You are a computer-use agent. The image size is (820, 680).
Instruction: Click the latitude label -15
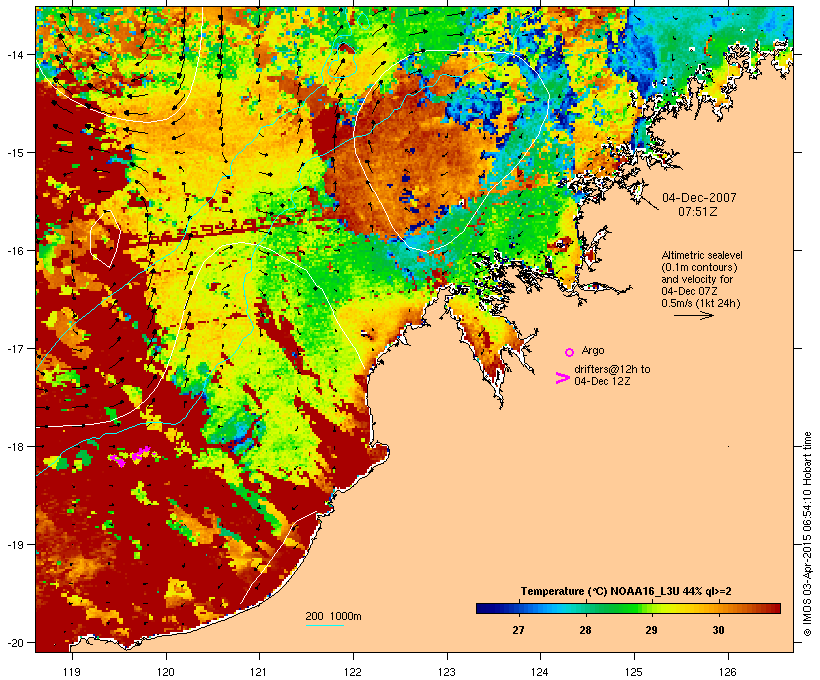pos(14,153)
